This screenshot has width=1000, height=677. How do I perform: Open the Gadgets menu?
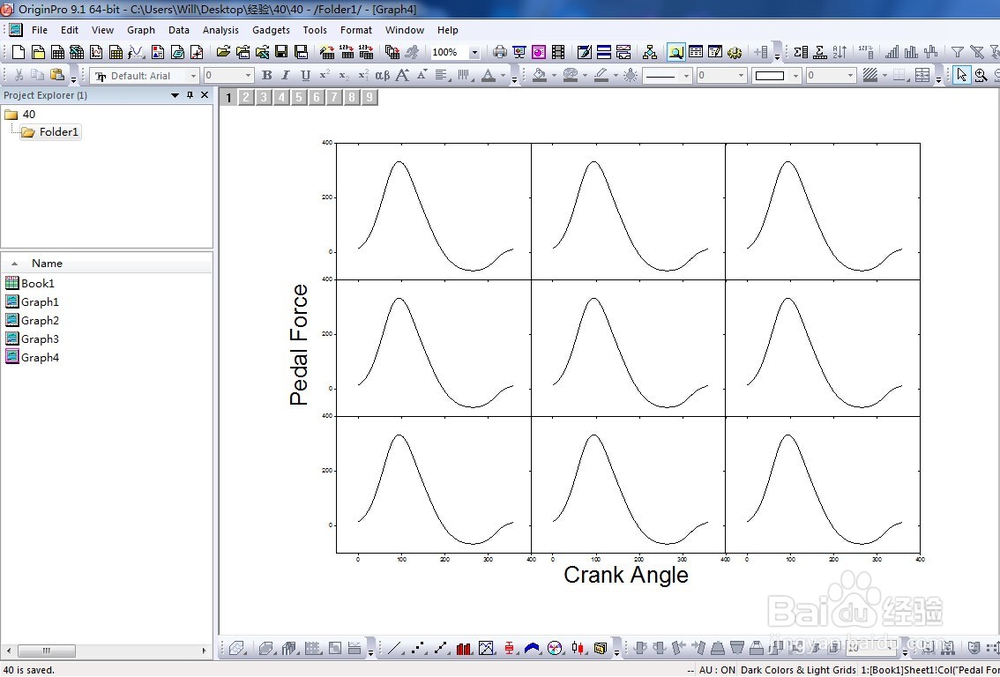point(271,30)
